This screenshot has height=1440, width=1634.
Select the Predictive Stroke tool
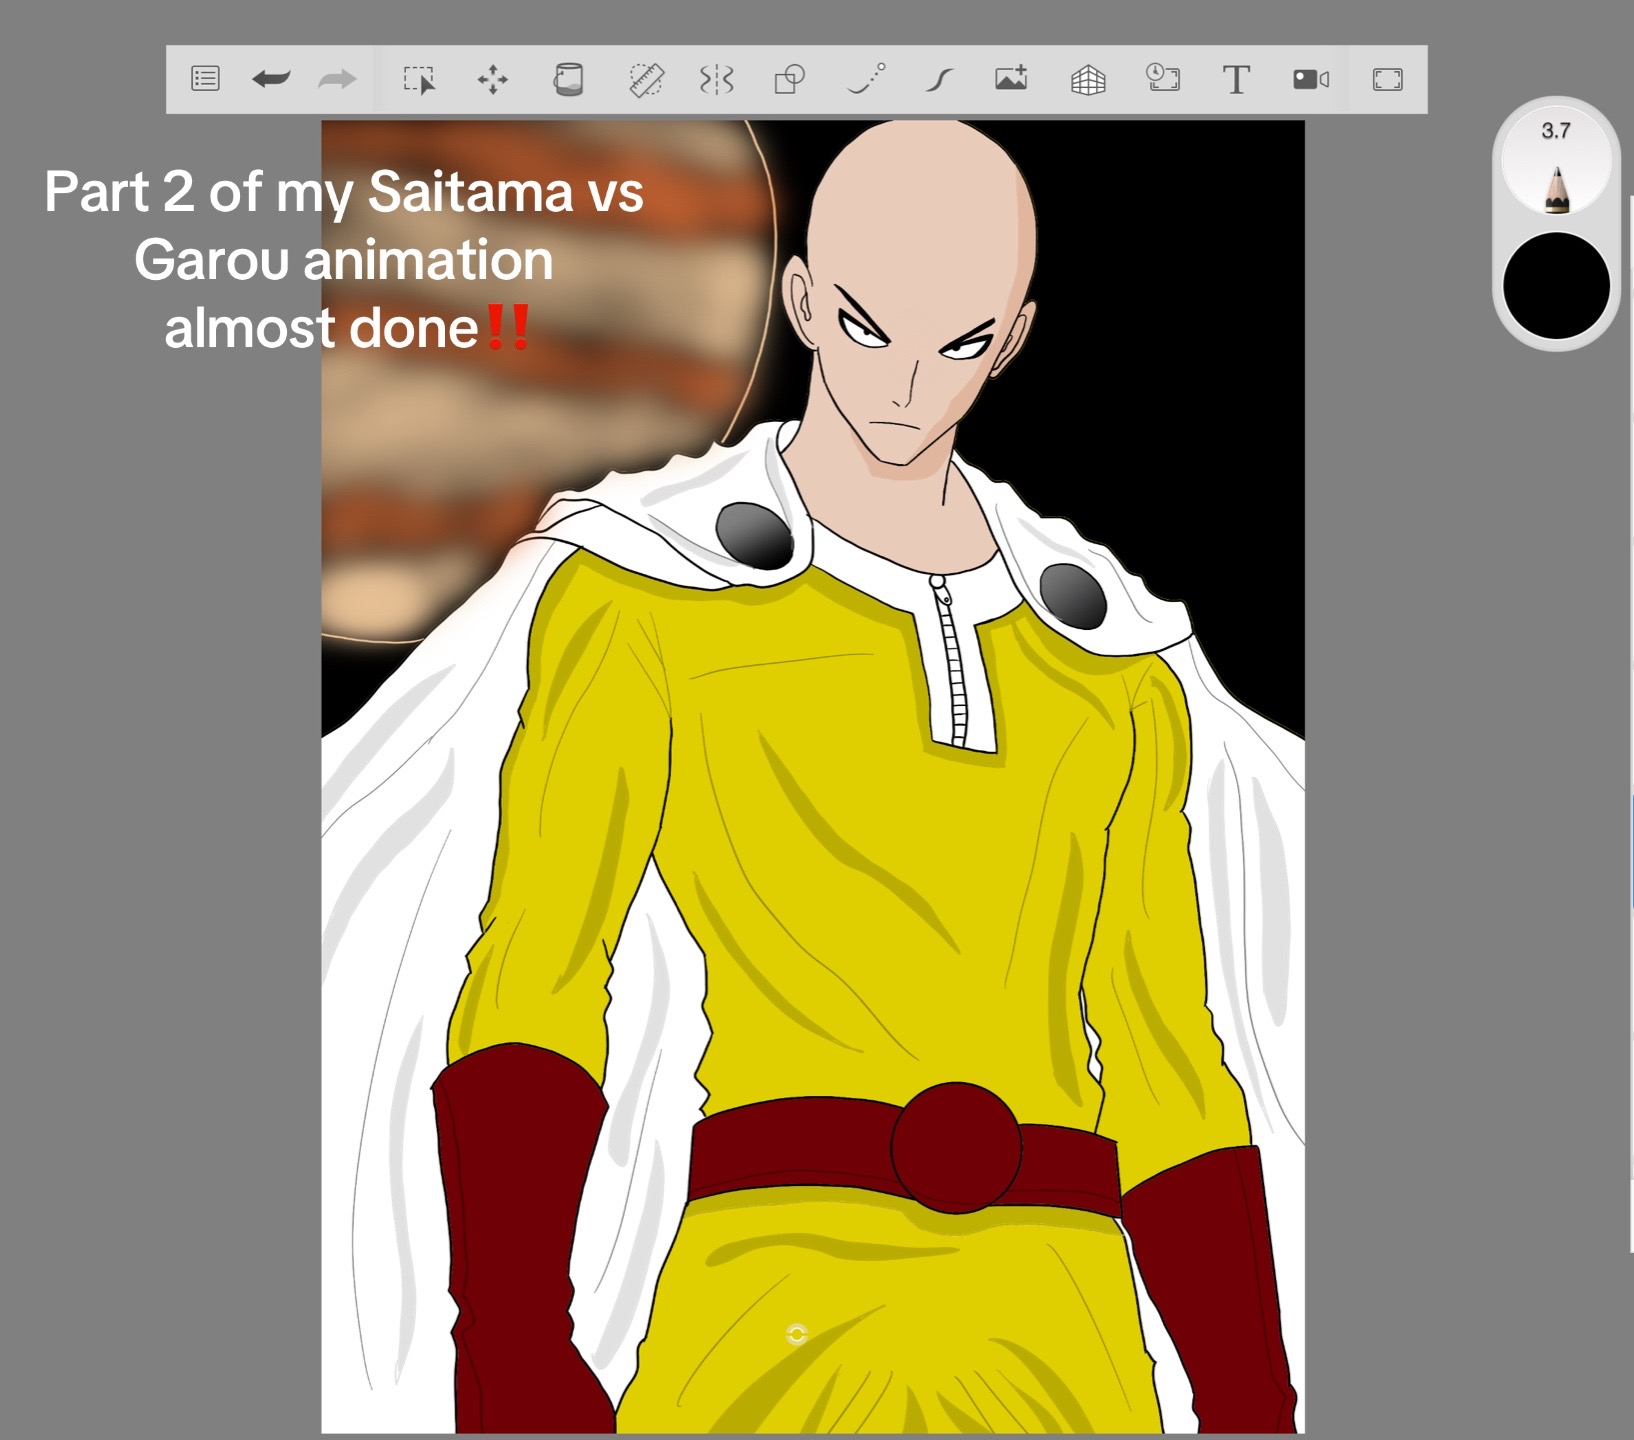(865, 79)
